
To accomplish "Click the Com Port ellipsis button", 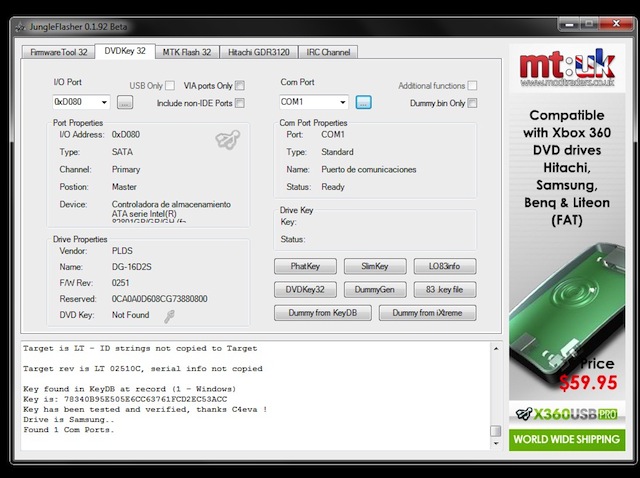I will pyautogui.click(x=363, y=102).
